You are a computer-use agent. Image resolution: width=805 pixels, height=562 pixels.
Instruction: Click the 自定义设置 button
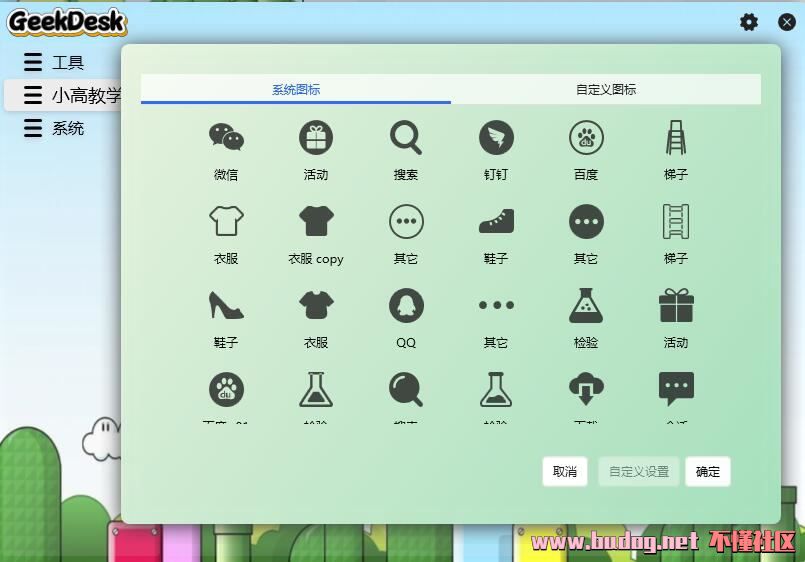coord(639,471)
